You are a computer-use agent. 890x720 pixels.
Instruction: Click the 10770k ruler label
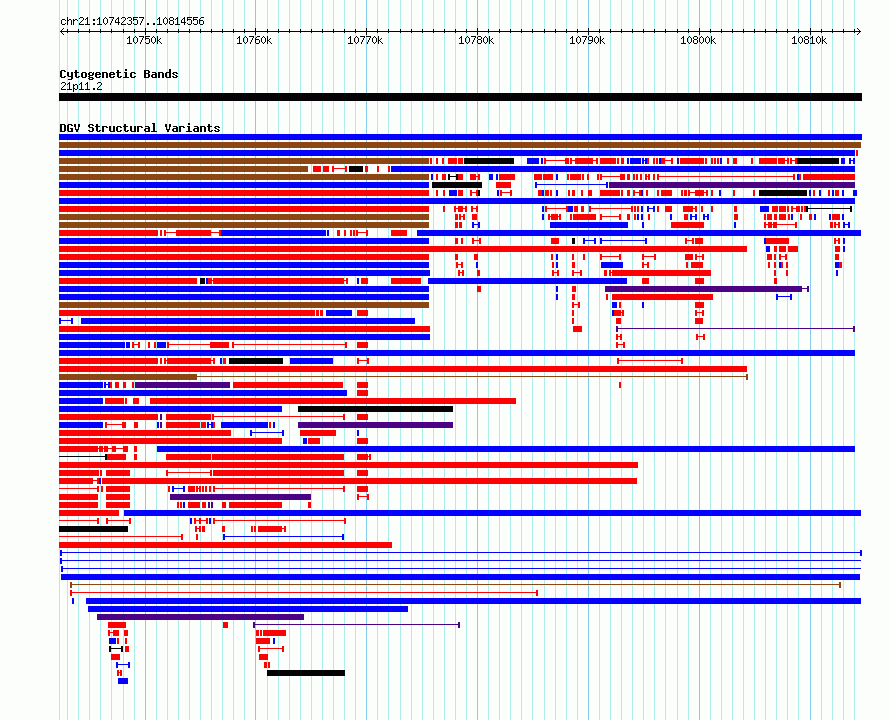[365, 40]
